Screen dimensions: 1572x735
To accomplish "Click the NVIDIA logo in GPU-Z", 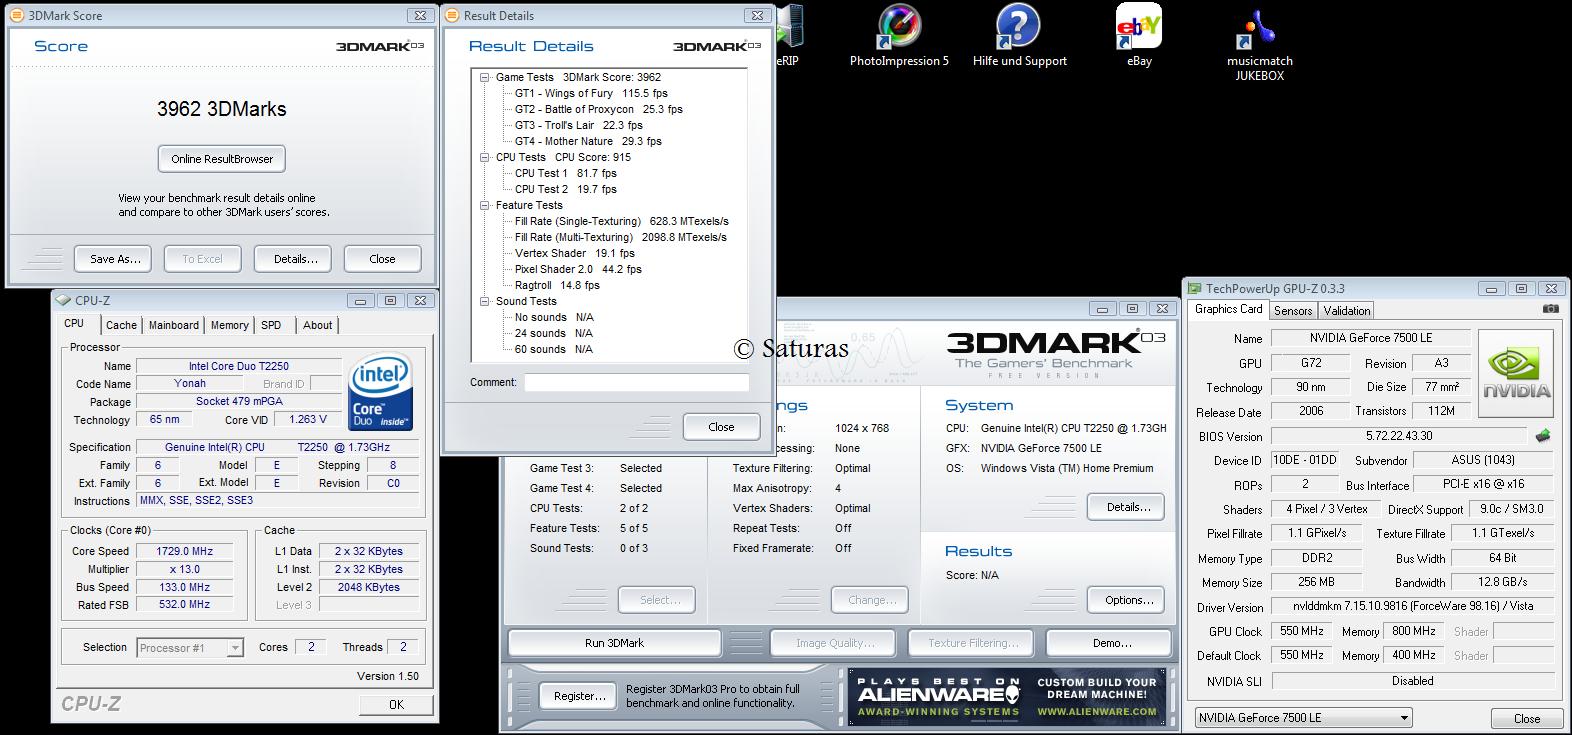I will pos(1516,374).
